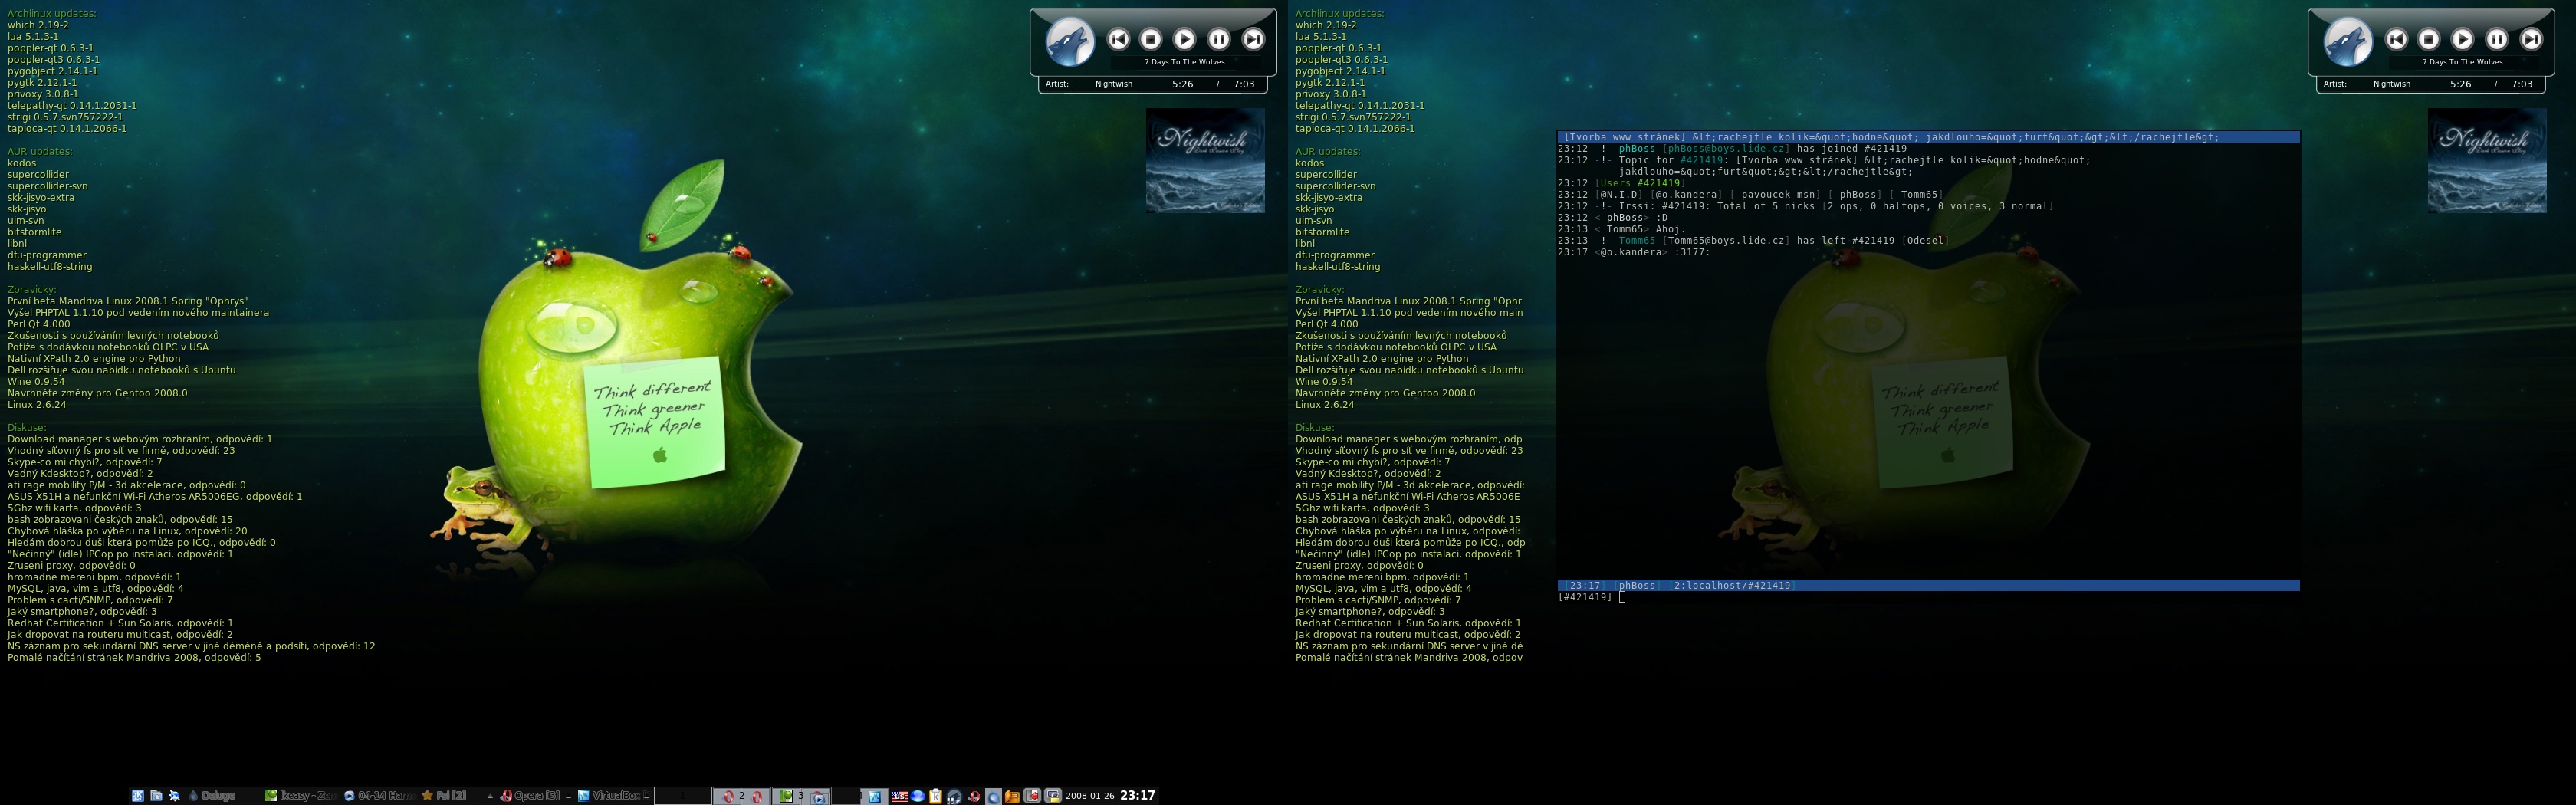2576x805 pixels.
Task: Click 'supercollider-svn' AUR update on the left monitor
Action: coord(47,186)
